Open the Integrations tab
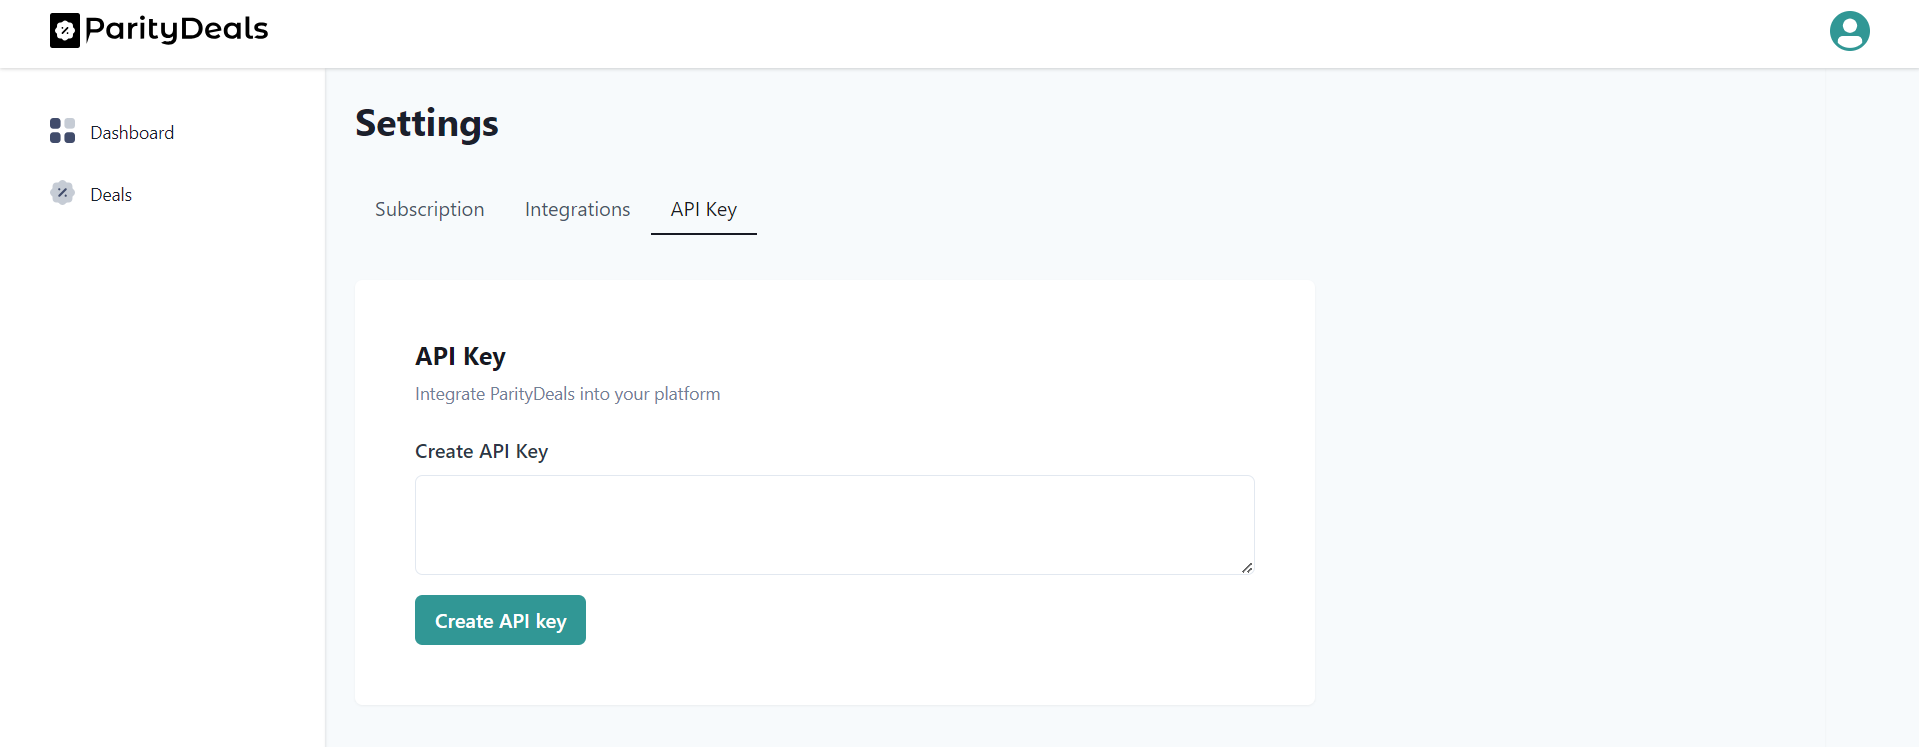Image resolution: width=1919 pixels, height=747 pixels. tap(577, 209)
